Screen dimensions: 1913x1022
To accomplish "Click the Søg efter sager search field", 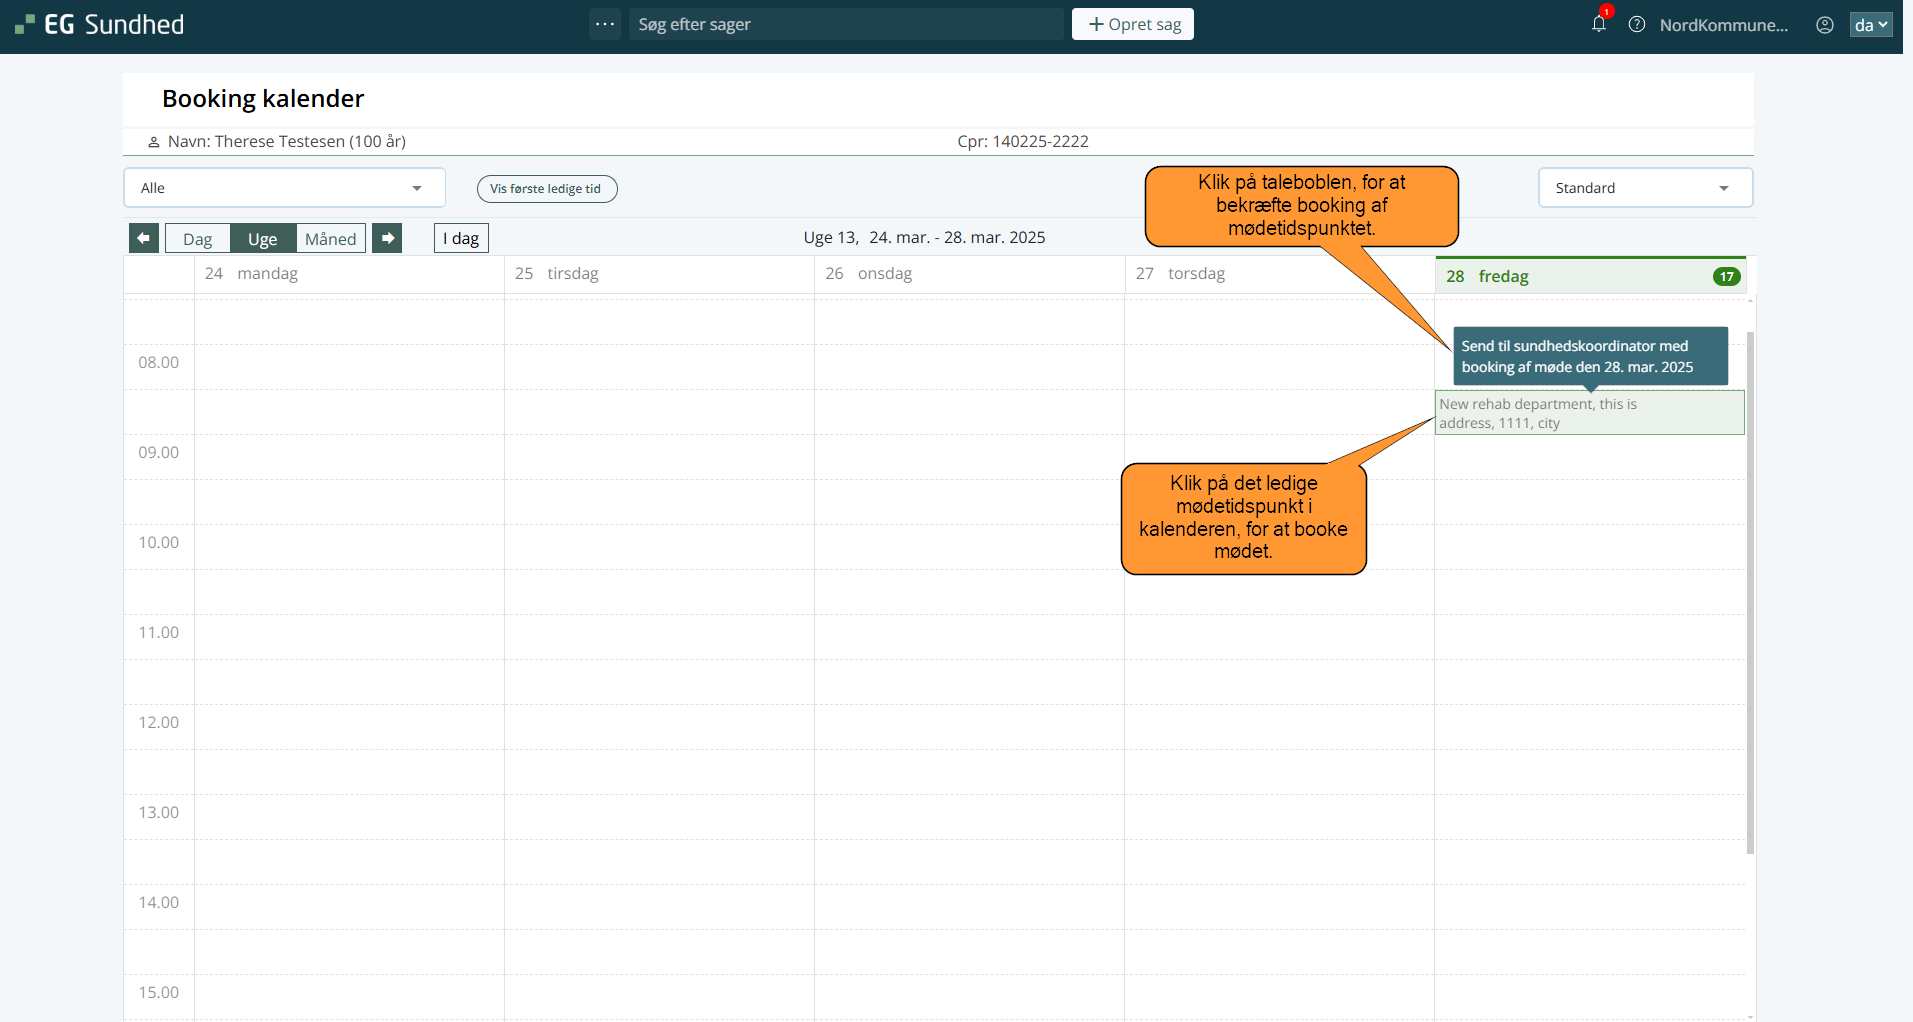I will click(846, 24).
